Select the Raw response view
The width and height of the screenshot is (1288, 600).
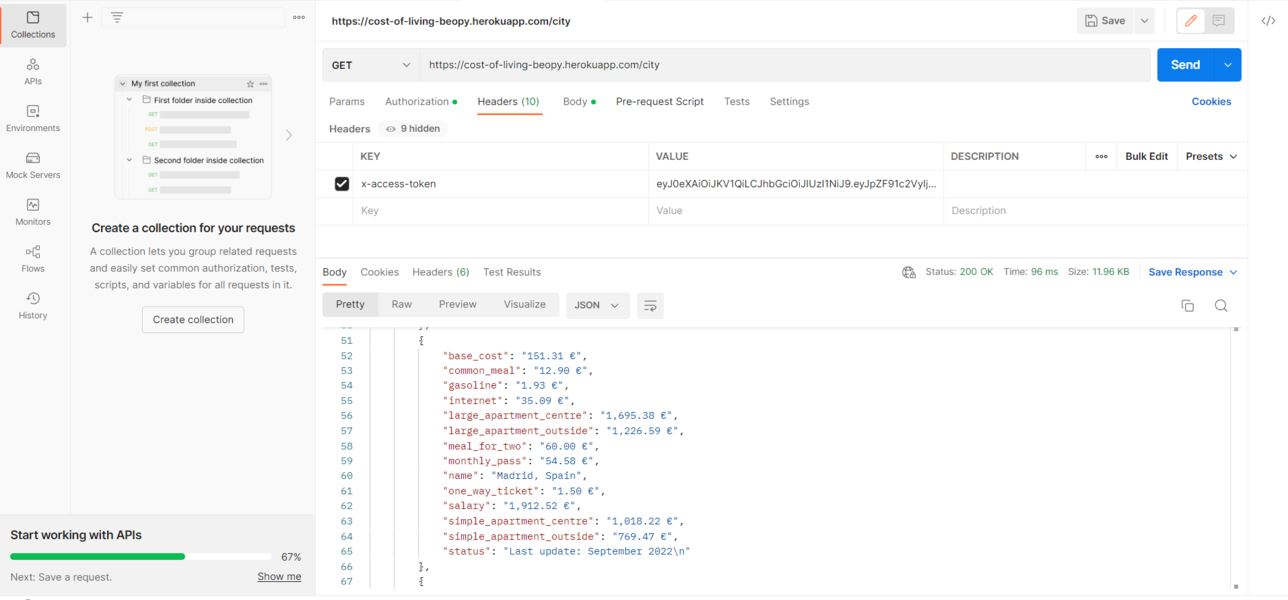[x=402, y=304]
